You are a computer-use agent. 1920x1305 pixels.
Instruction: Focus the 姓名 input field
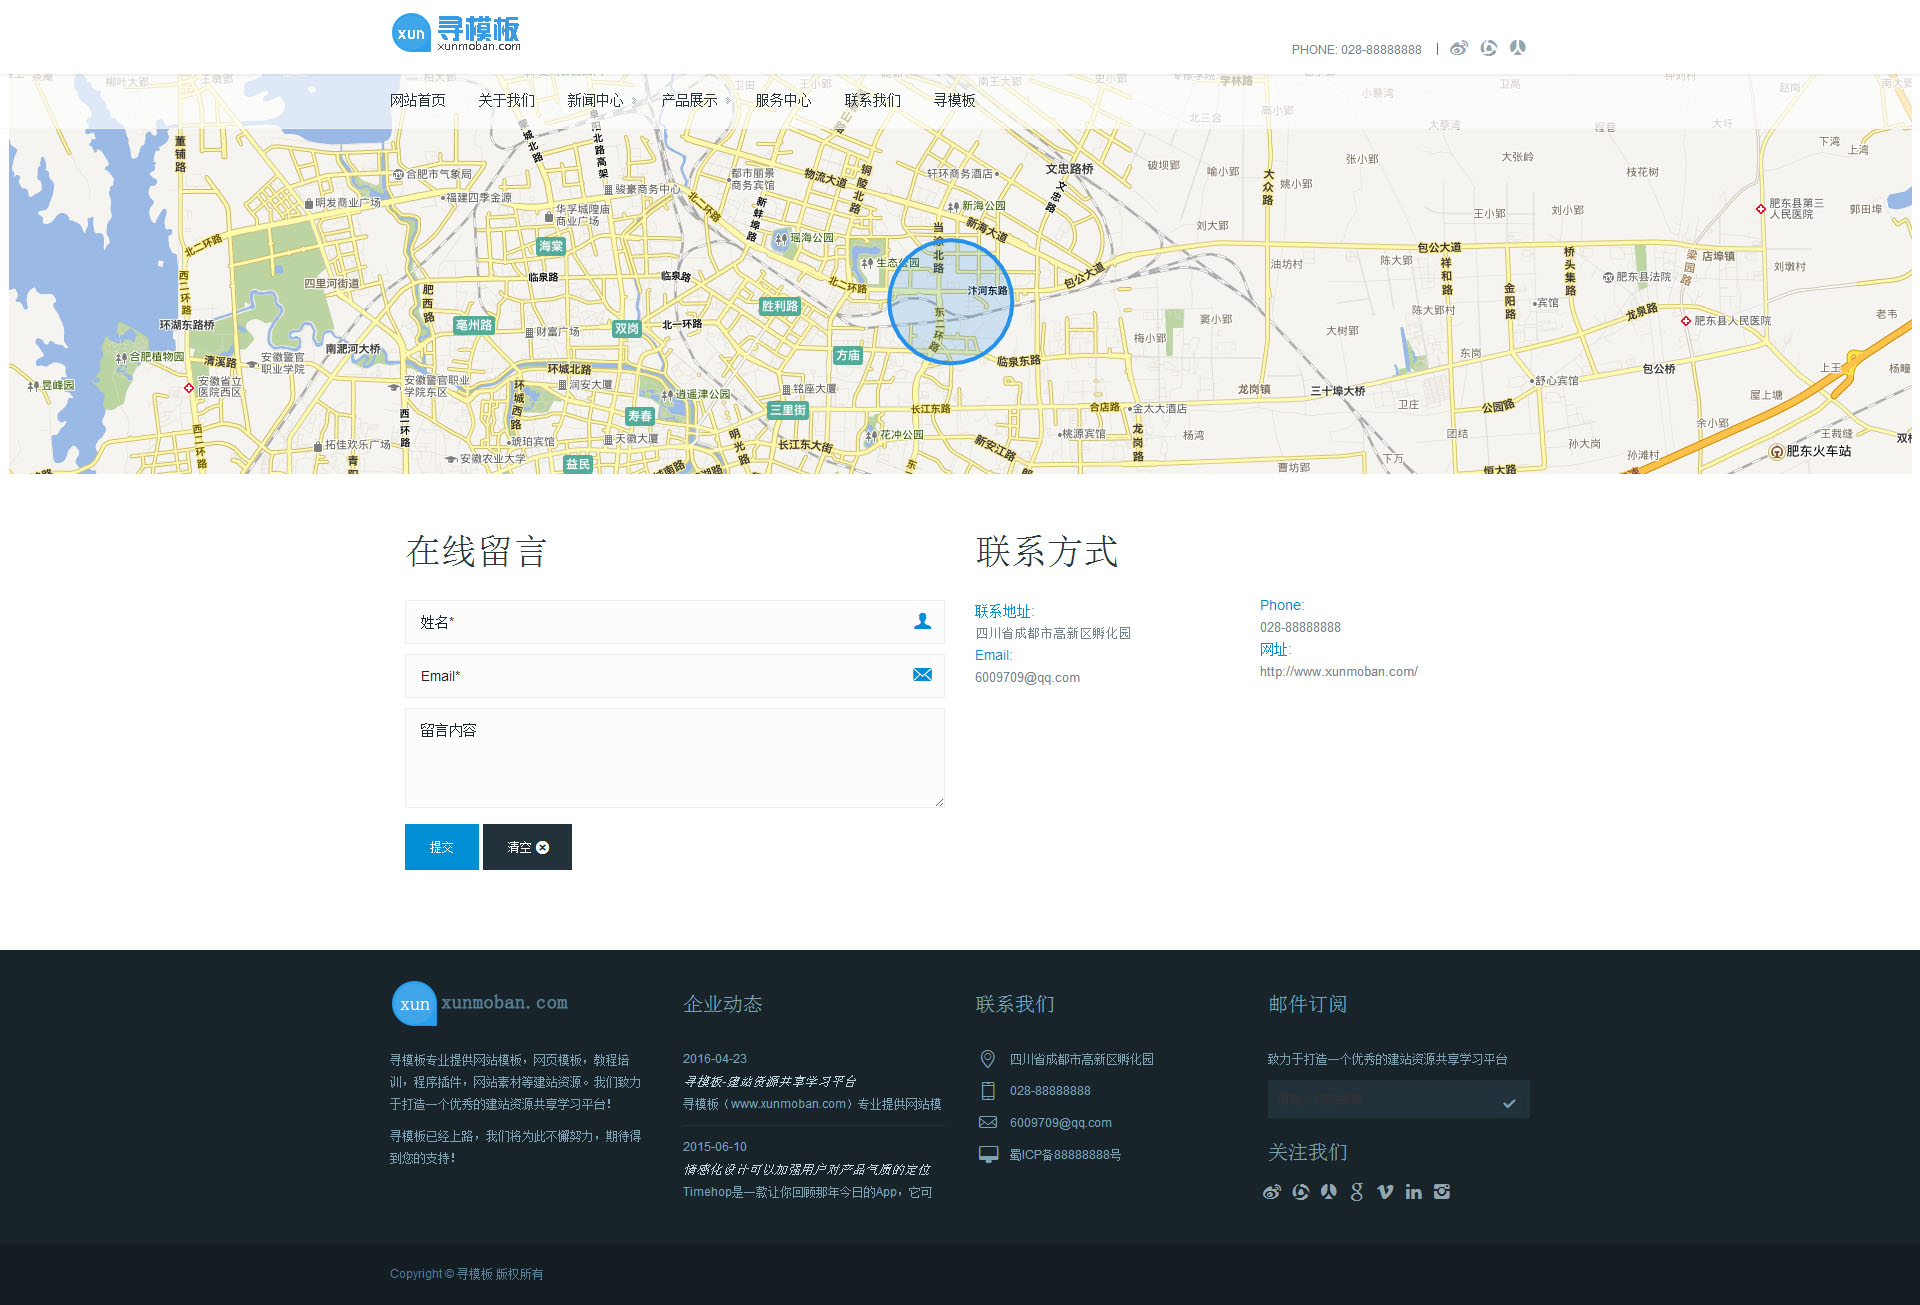coord(660,622)
